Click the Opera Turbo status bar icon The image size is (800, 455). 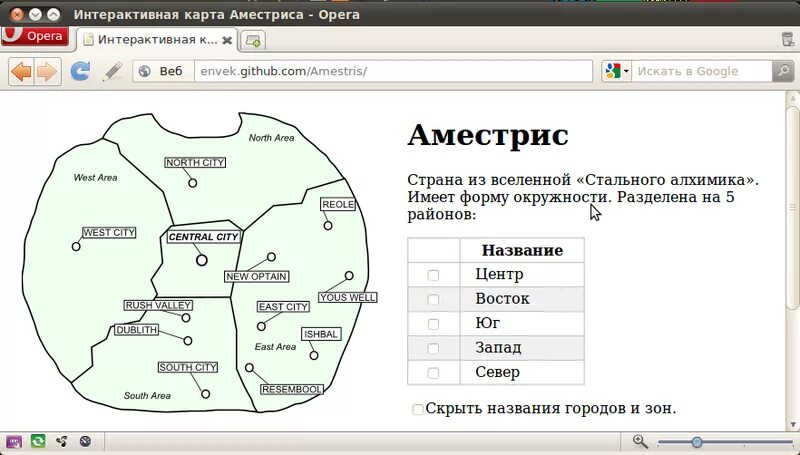[85, 441]
